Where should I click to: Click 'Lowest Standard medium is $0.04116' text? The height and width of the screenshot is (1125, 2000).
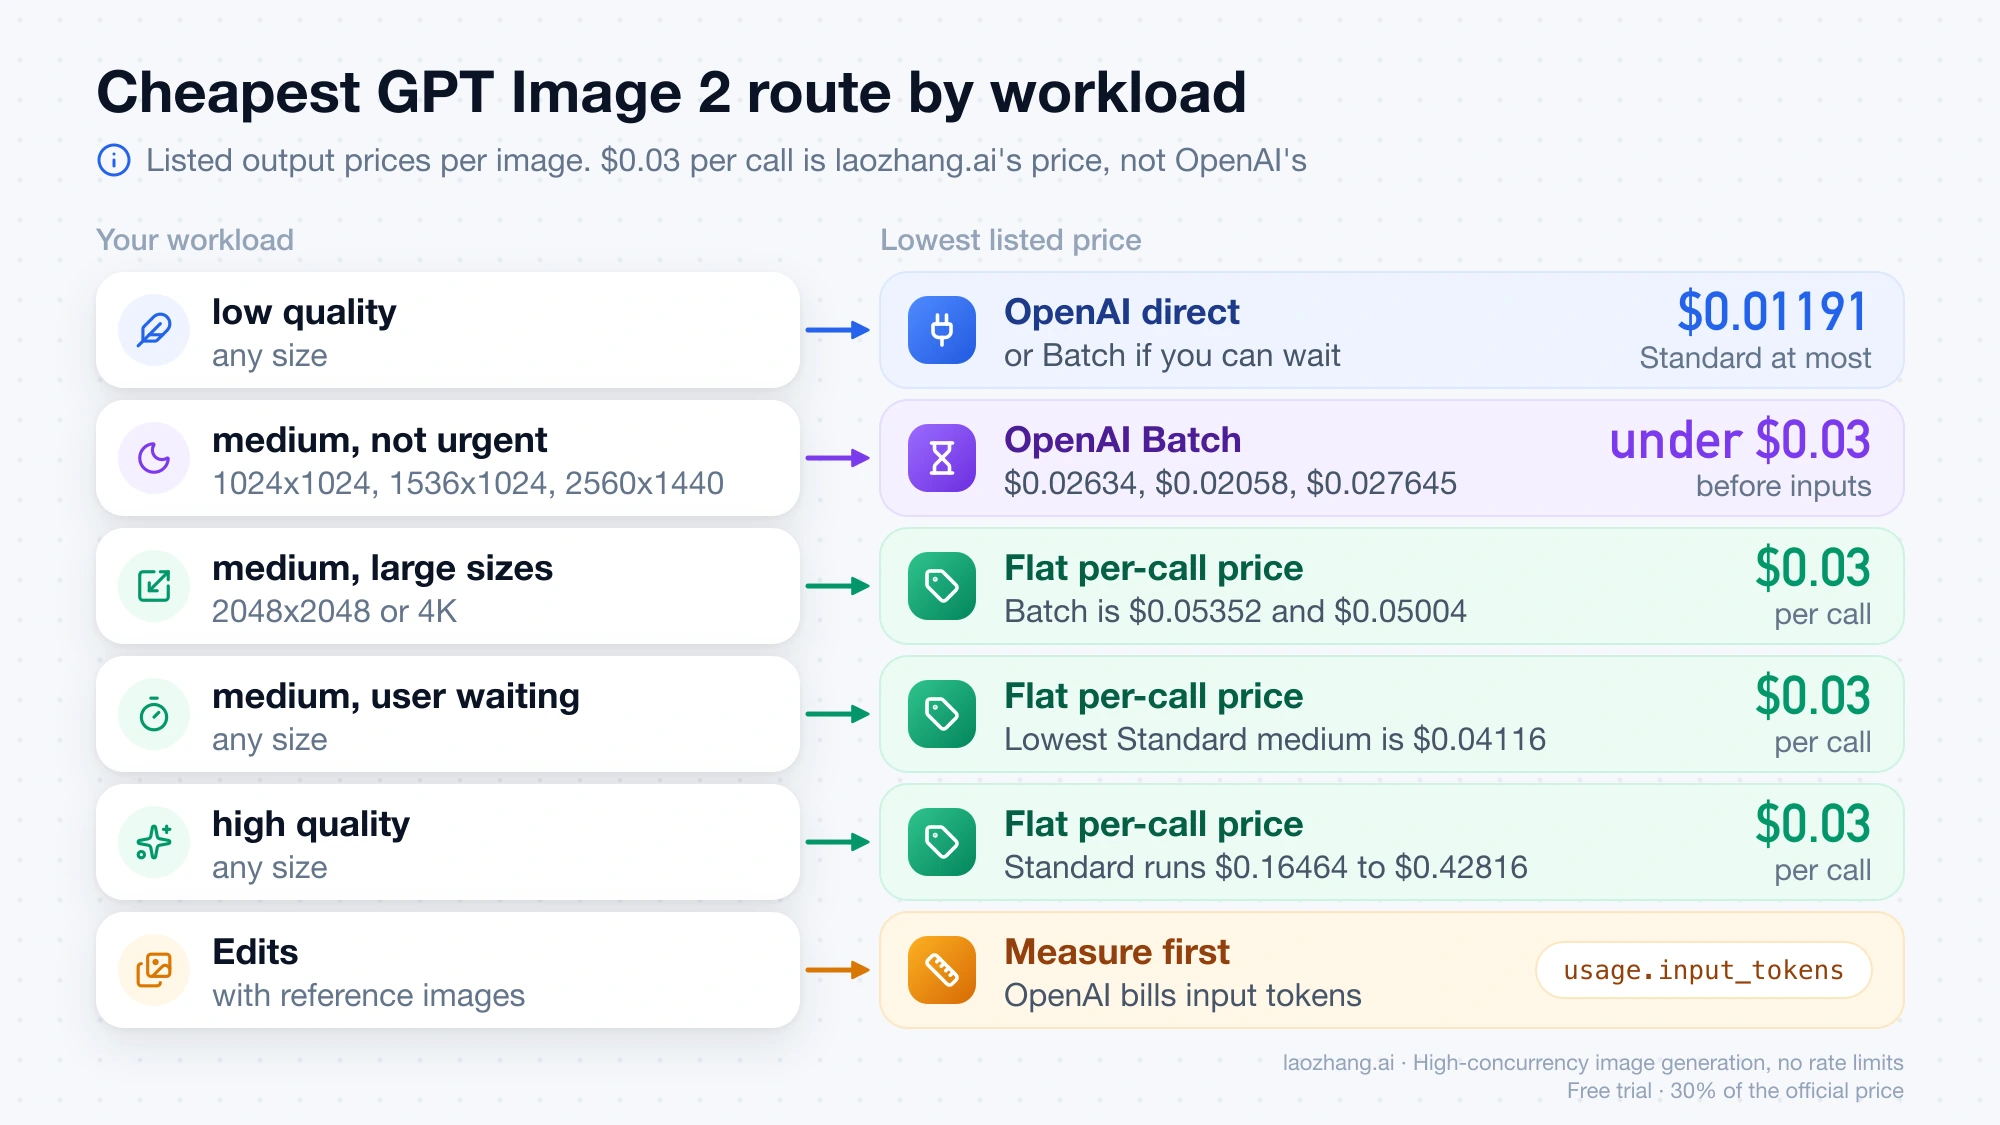click(1275, 740)
